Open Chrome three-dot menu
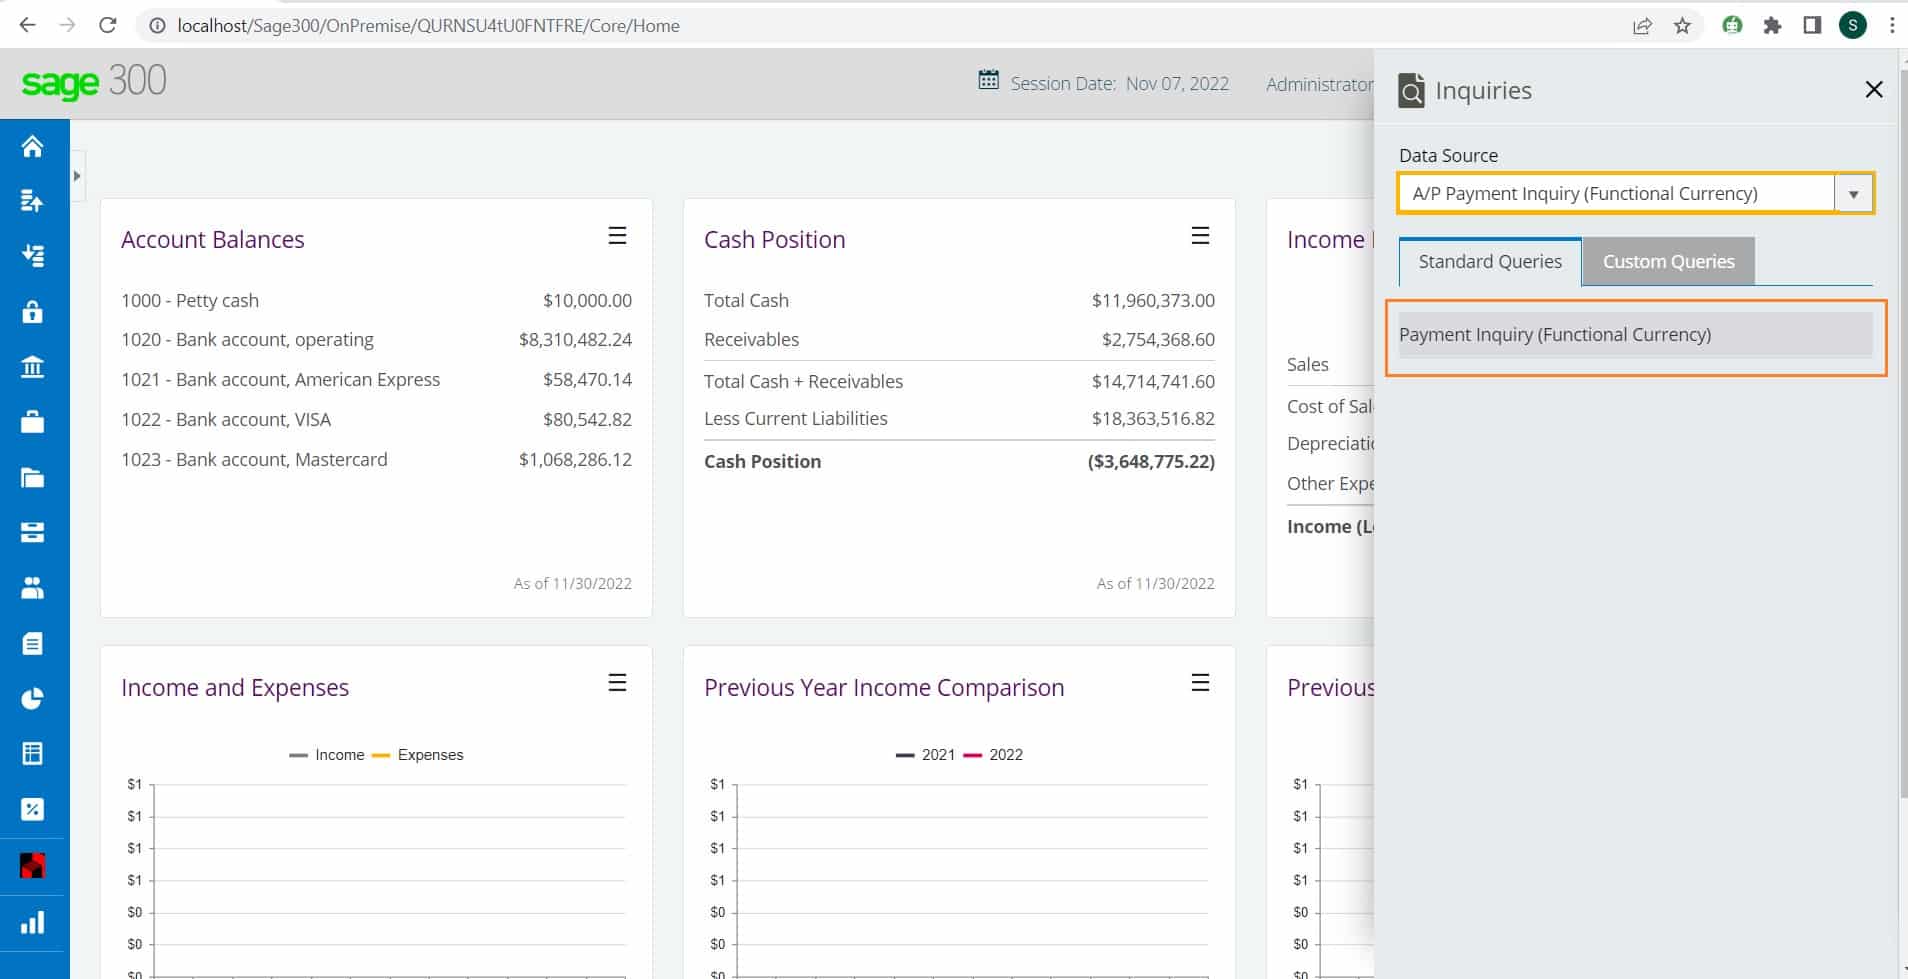 tap(1892, 26)
